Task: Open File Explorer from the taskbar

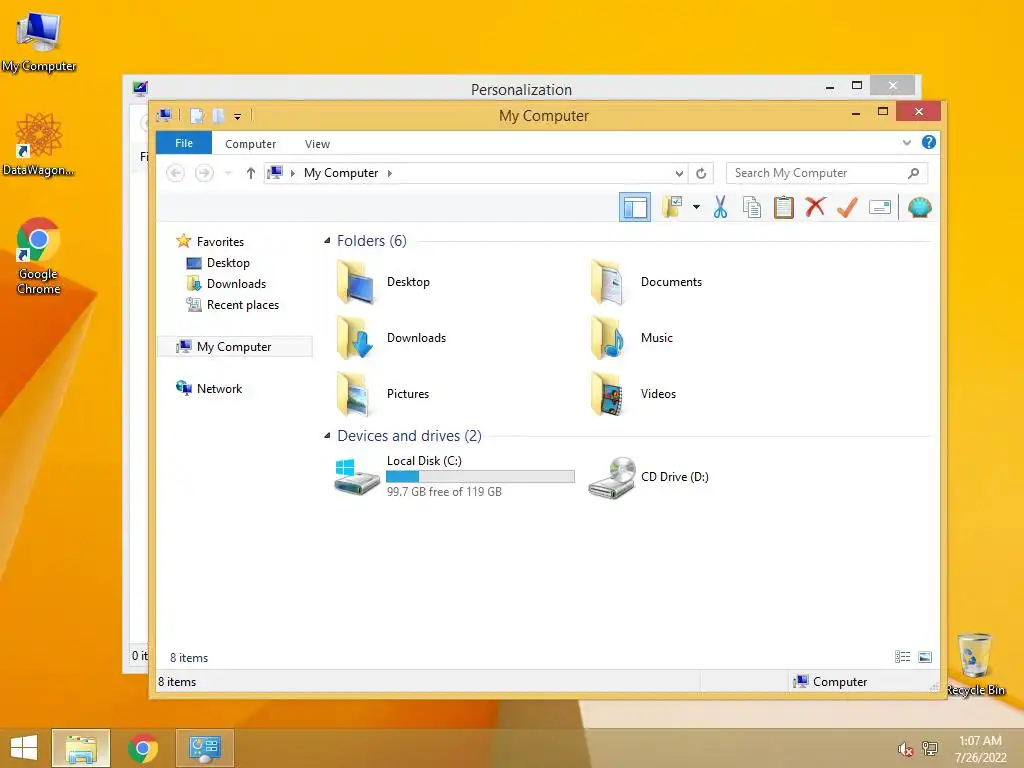Action: tap(81, 748)
